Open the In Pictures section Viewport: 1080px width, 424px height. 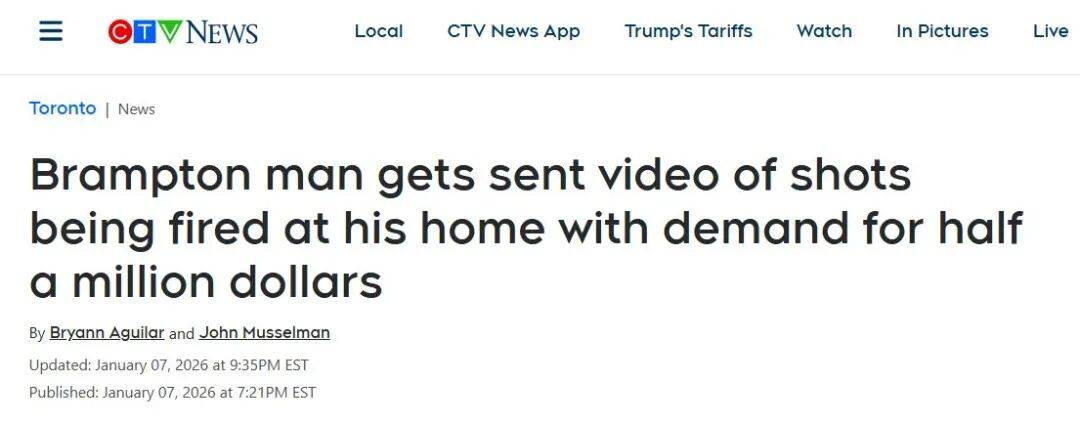(942, 31)
